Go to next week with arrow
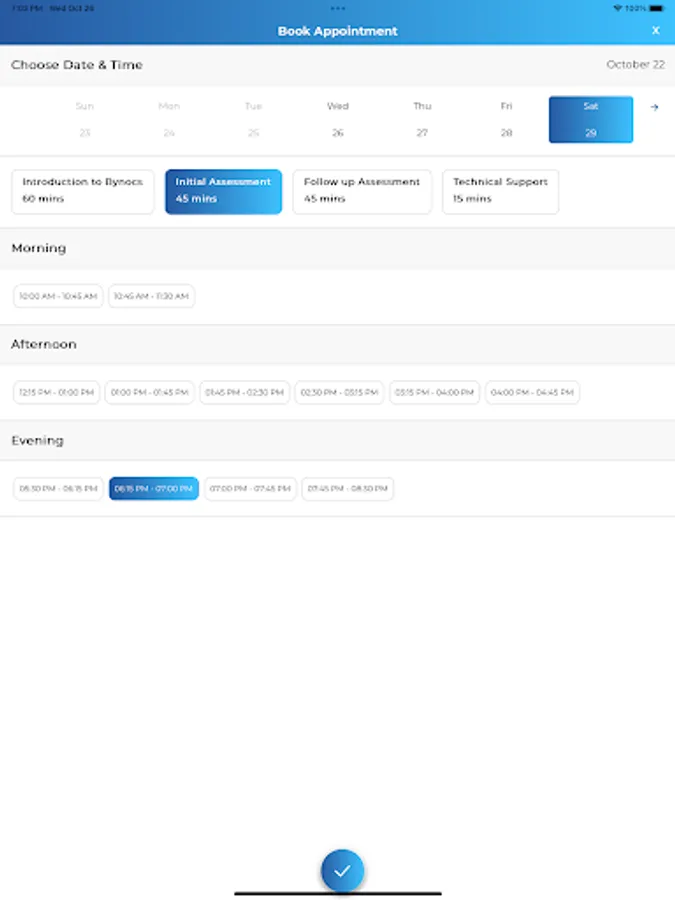The image size is (675, 900). coord(654,107)
